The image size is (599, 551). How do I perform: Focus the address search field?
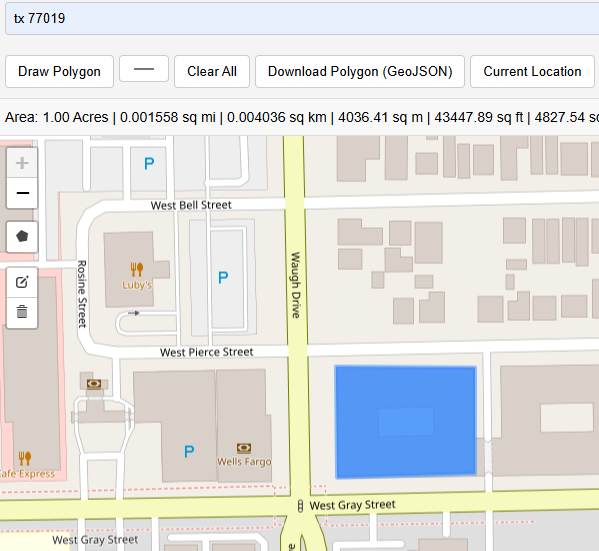[x=302, y=18]
